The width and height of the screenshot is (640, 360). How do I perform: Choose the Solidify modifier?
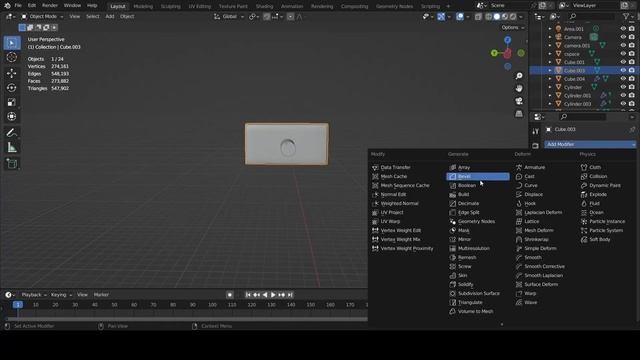click(x=478, y=284)
